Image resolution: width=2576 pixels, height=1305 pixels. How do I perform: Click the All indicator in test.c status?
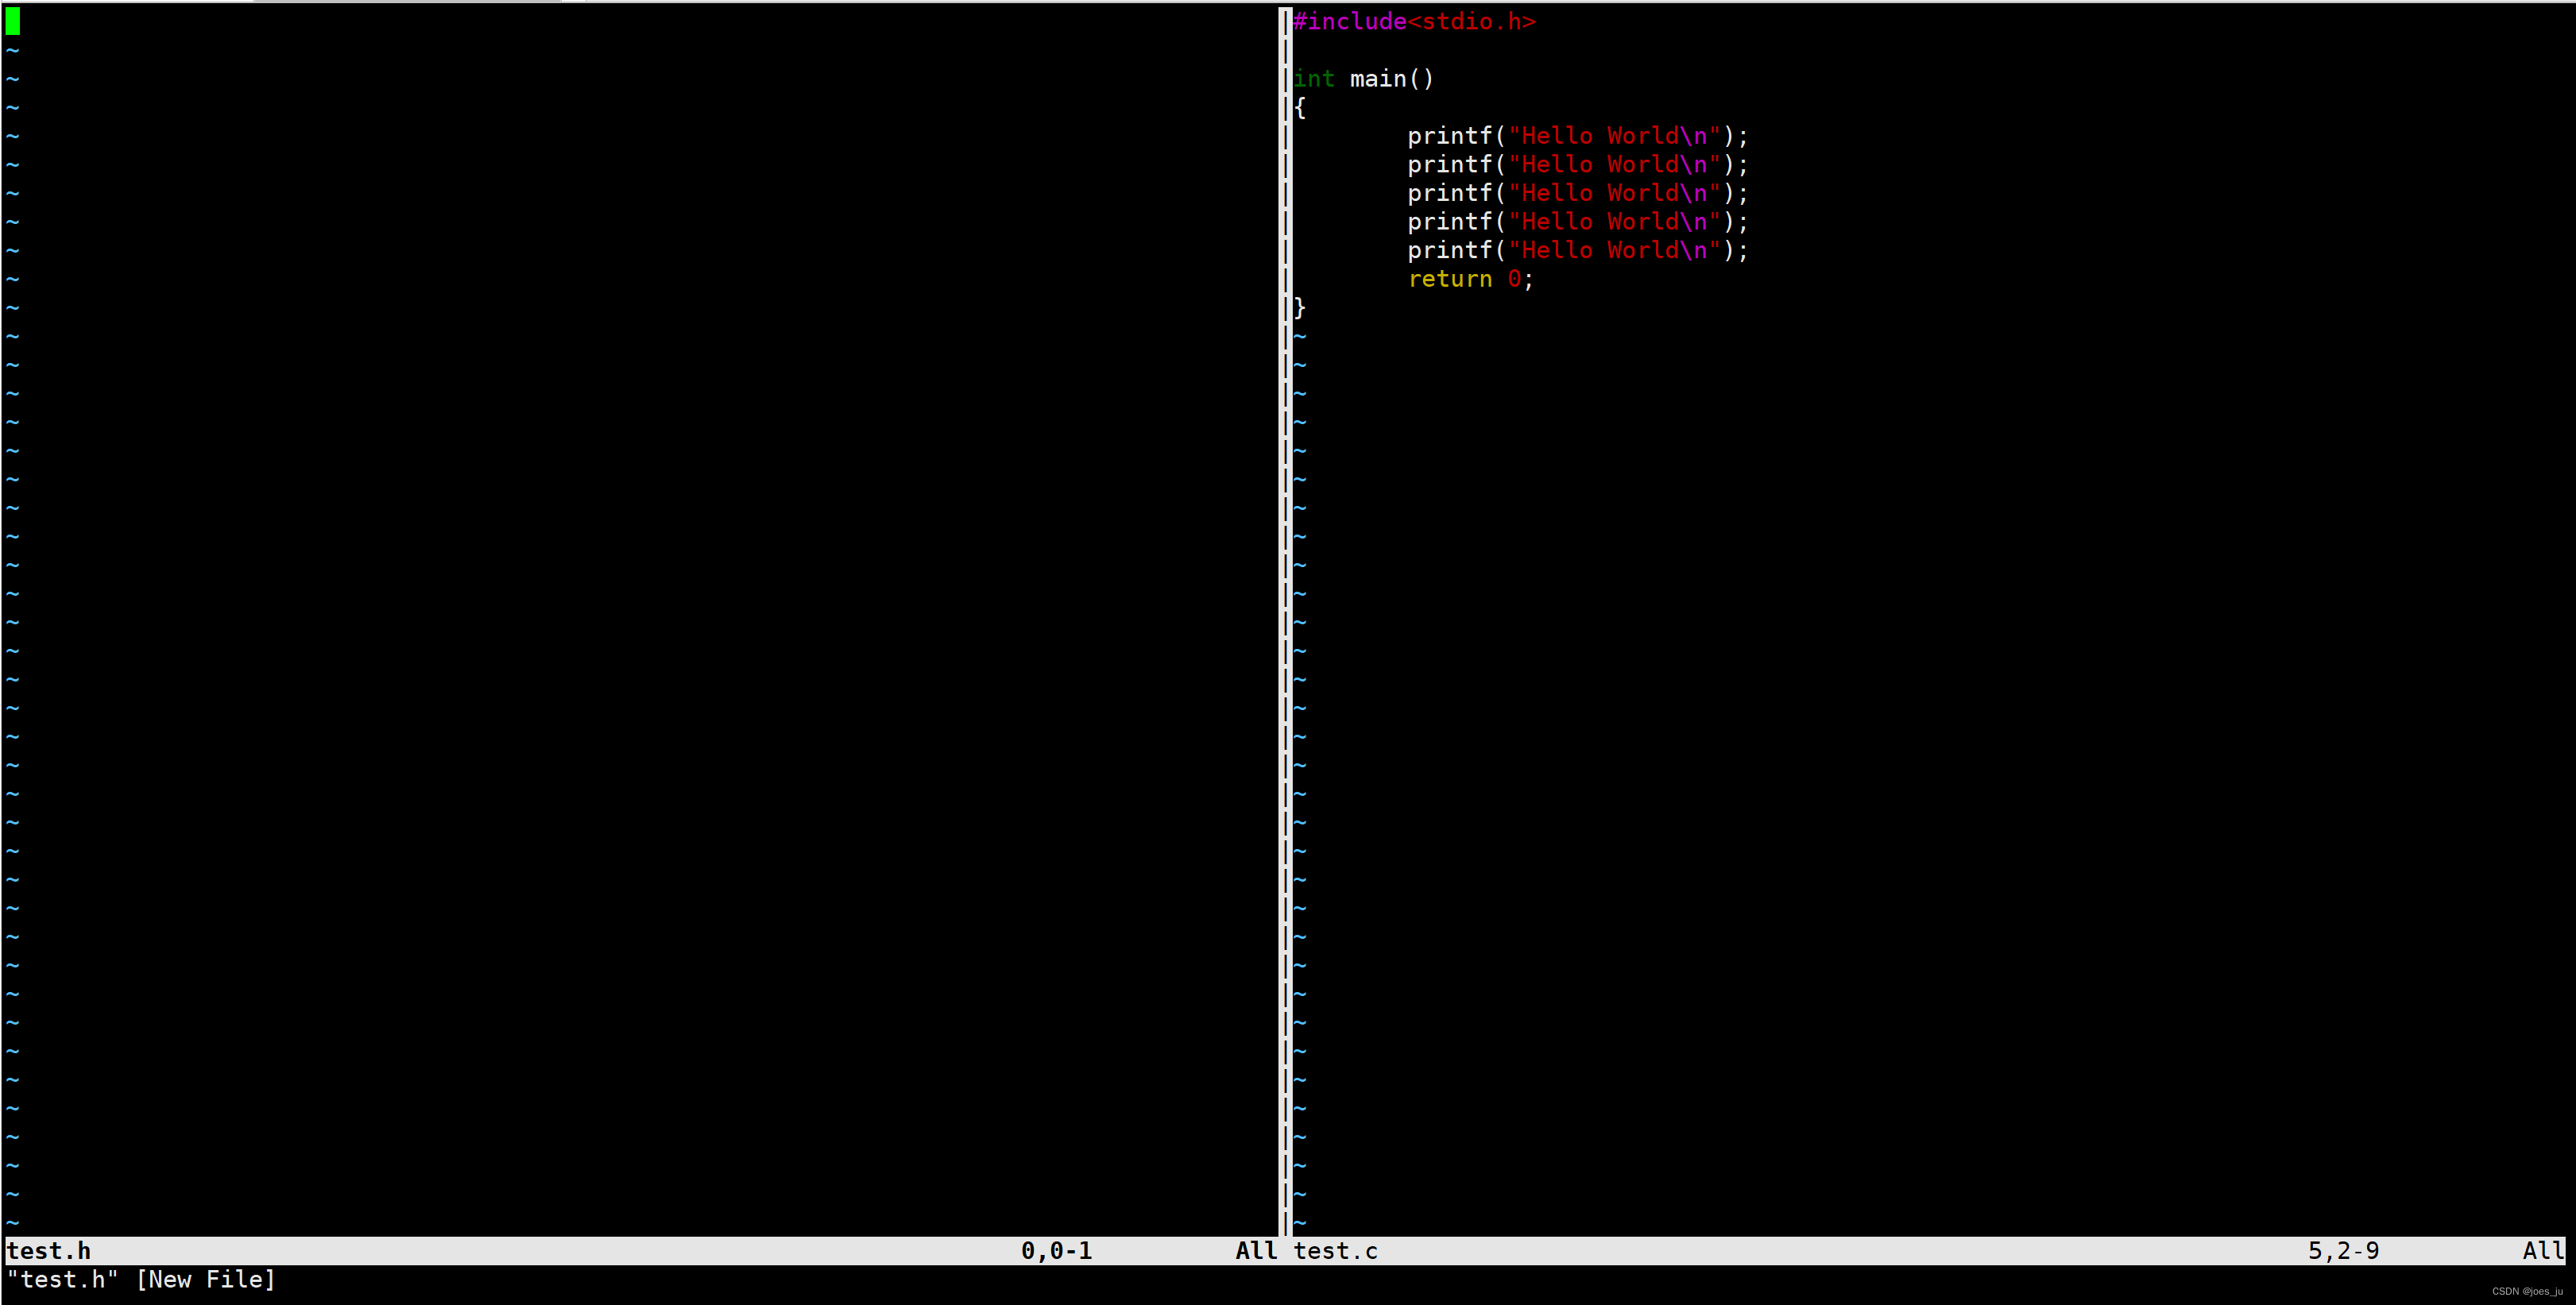(x=2543, y=1251)
